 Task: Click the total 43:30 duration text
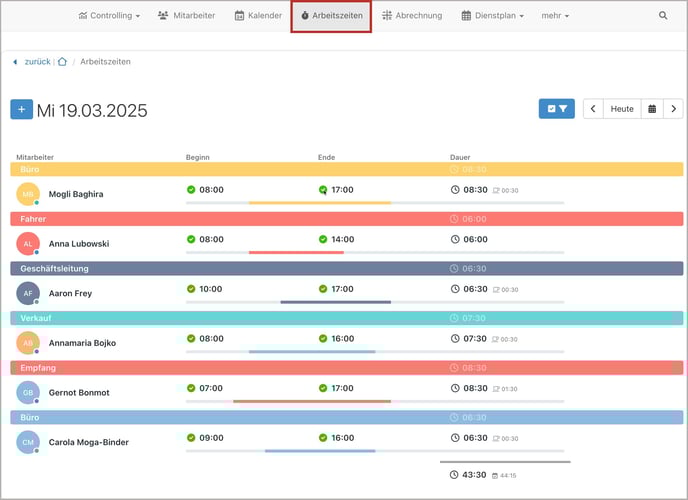(x=474, y=475)
